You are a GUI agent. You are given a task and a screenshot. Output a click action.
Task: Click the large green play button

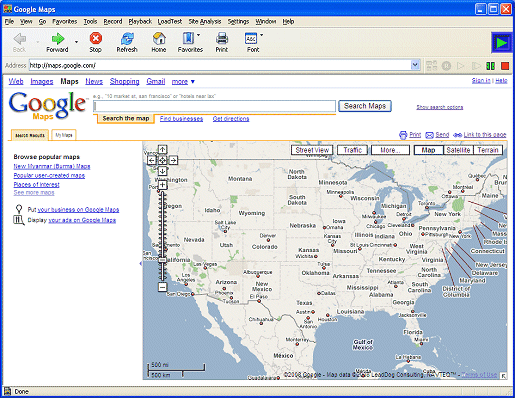tap(502, 43)
